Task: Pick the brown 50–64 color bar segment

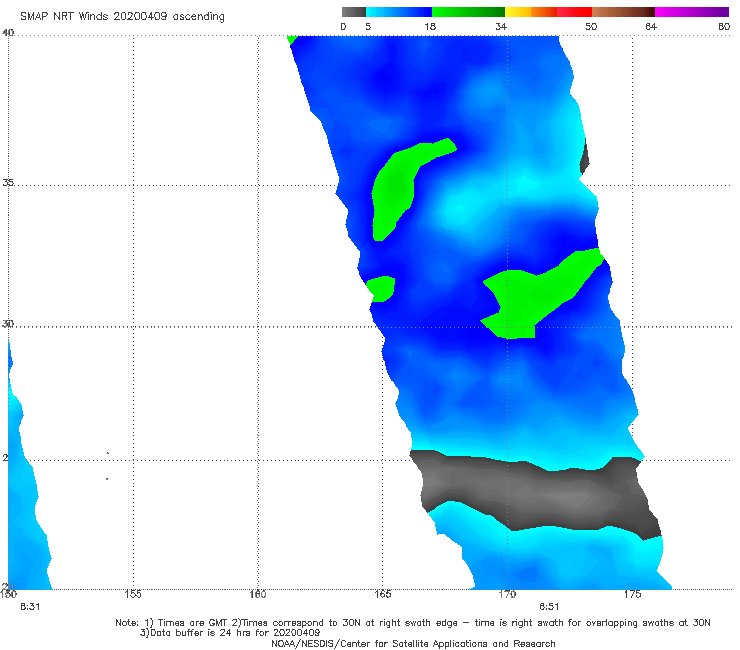Action: (x=623, y=12)
